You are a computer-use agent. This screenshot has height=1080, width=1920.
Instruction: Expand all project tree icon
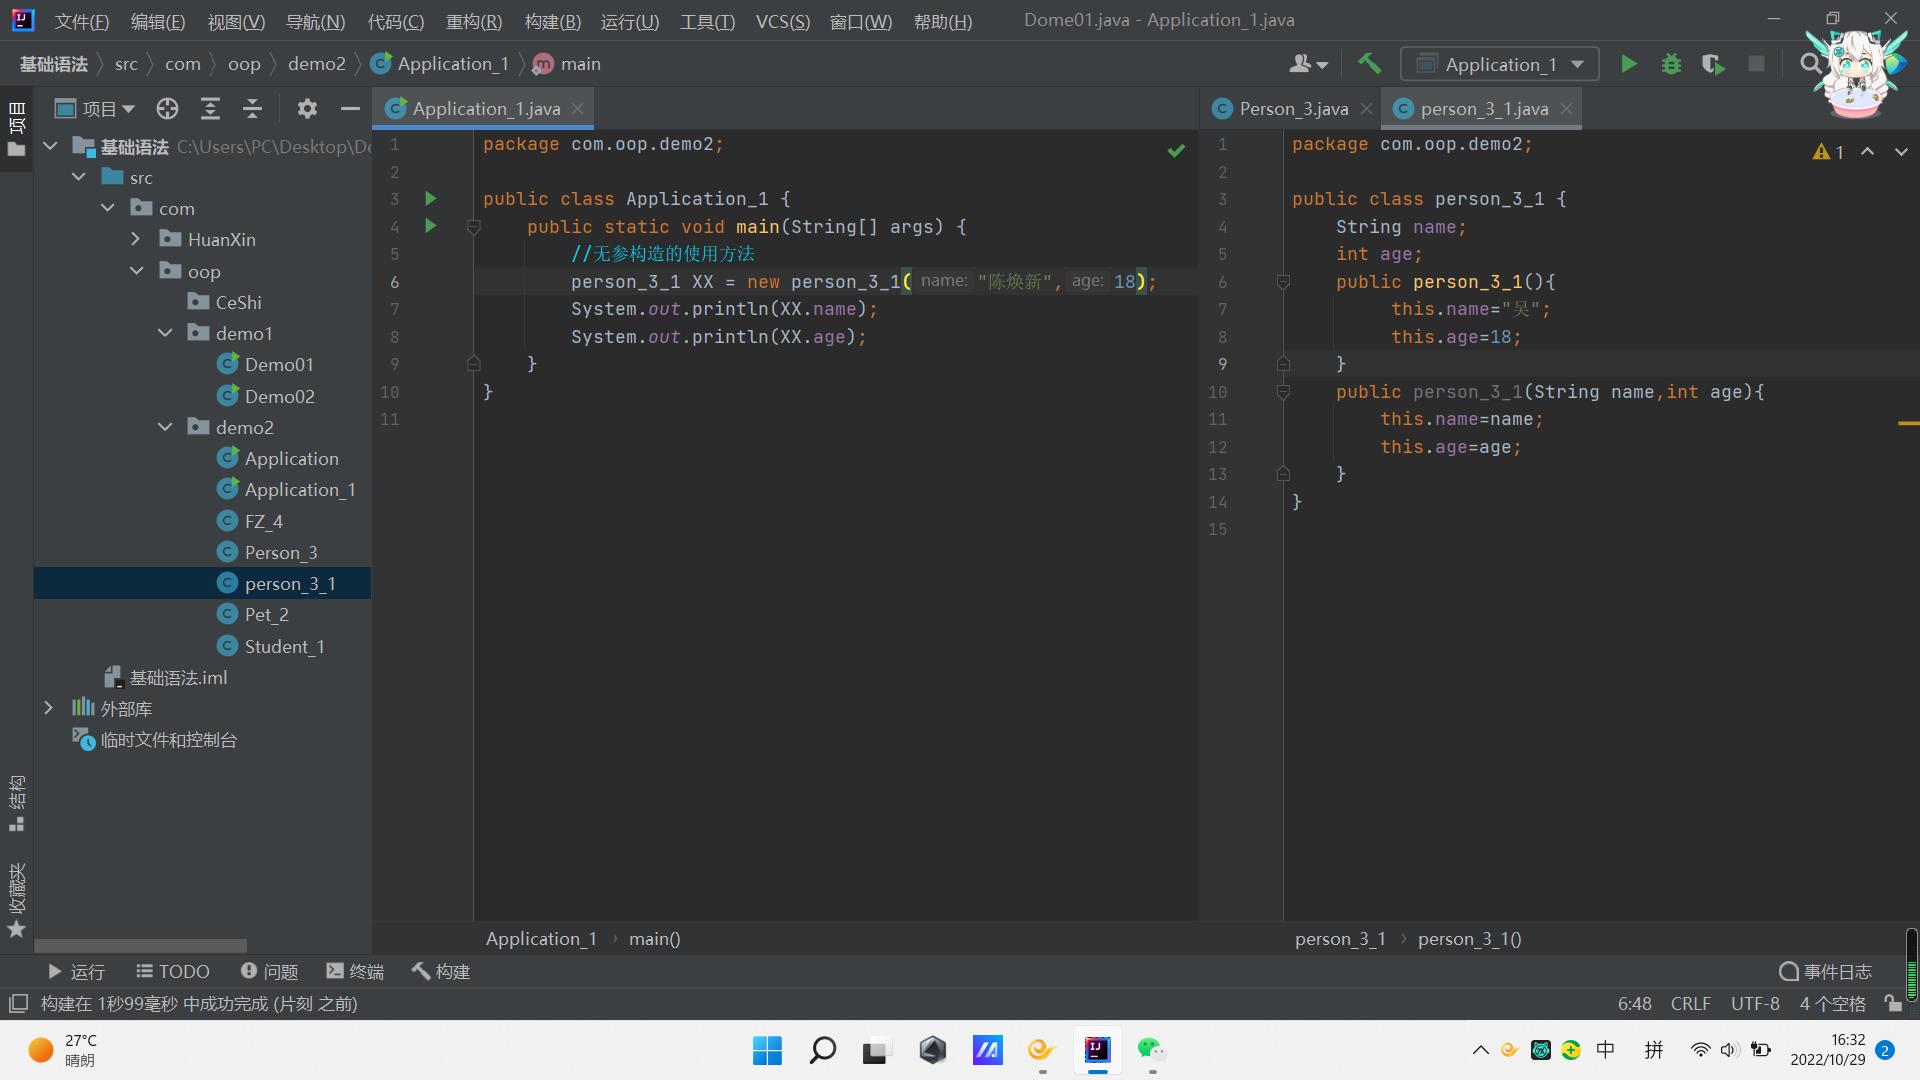tap(210, 109)
